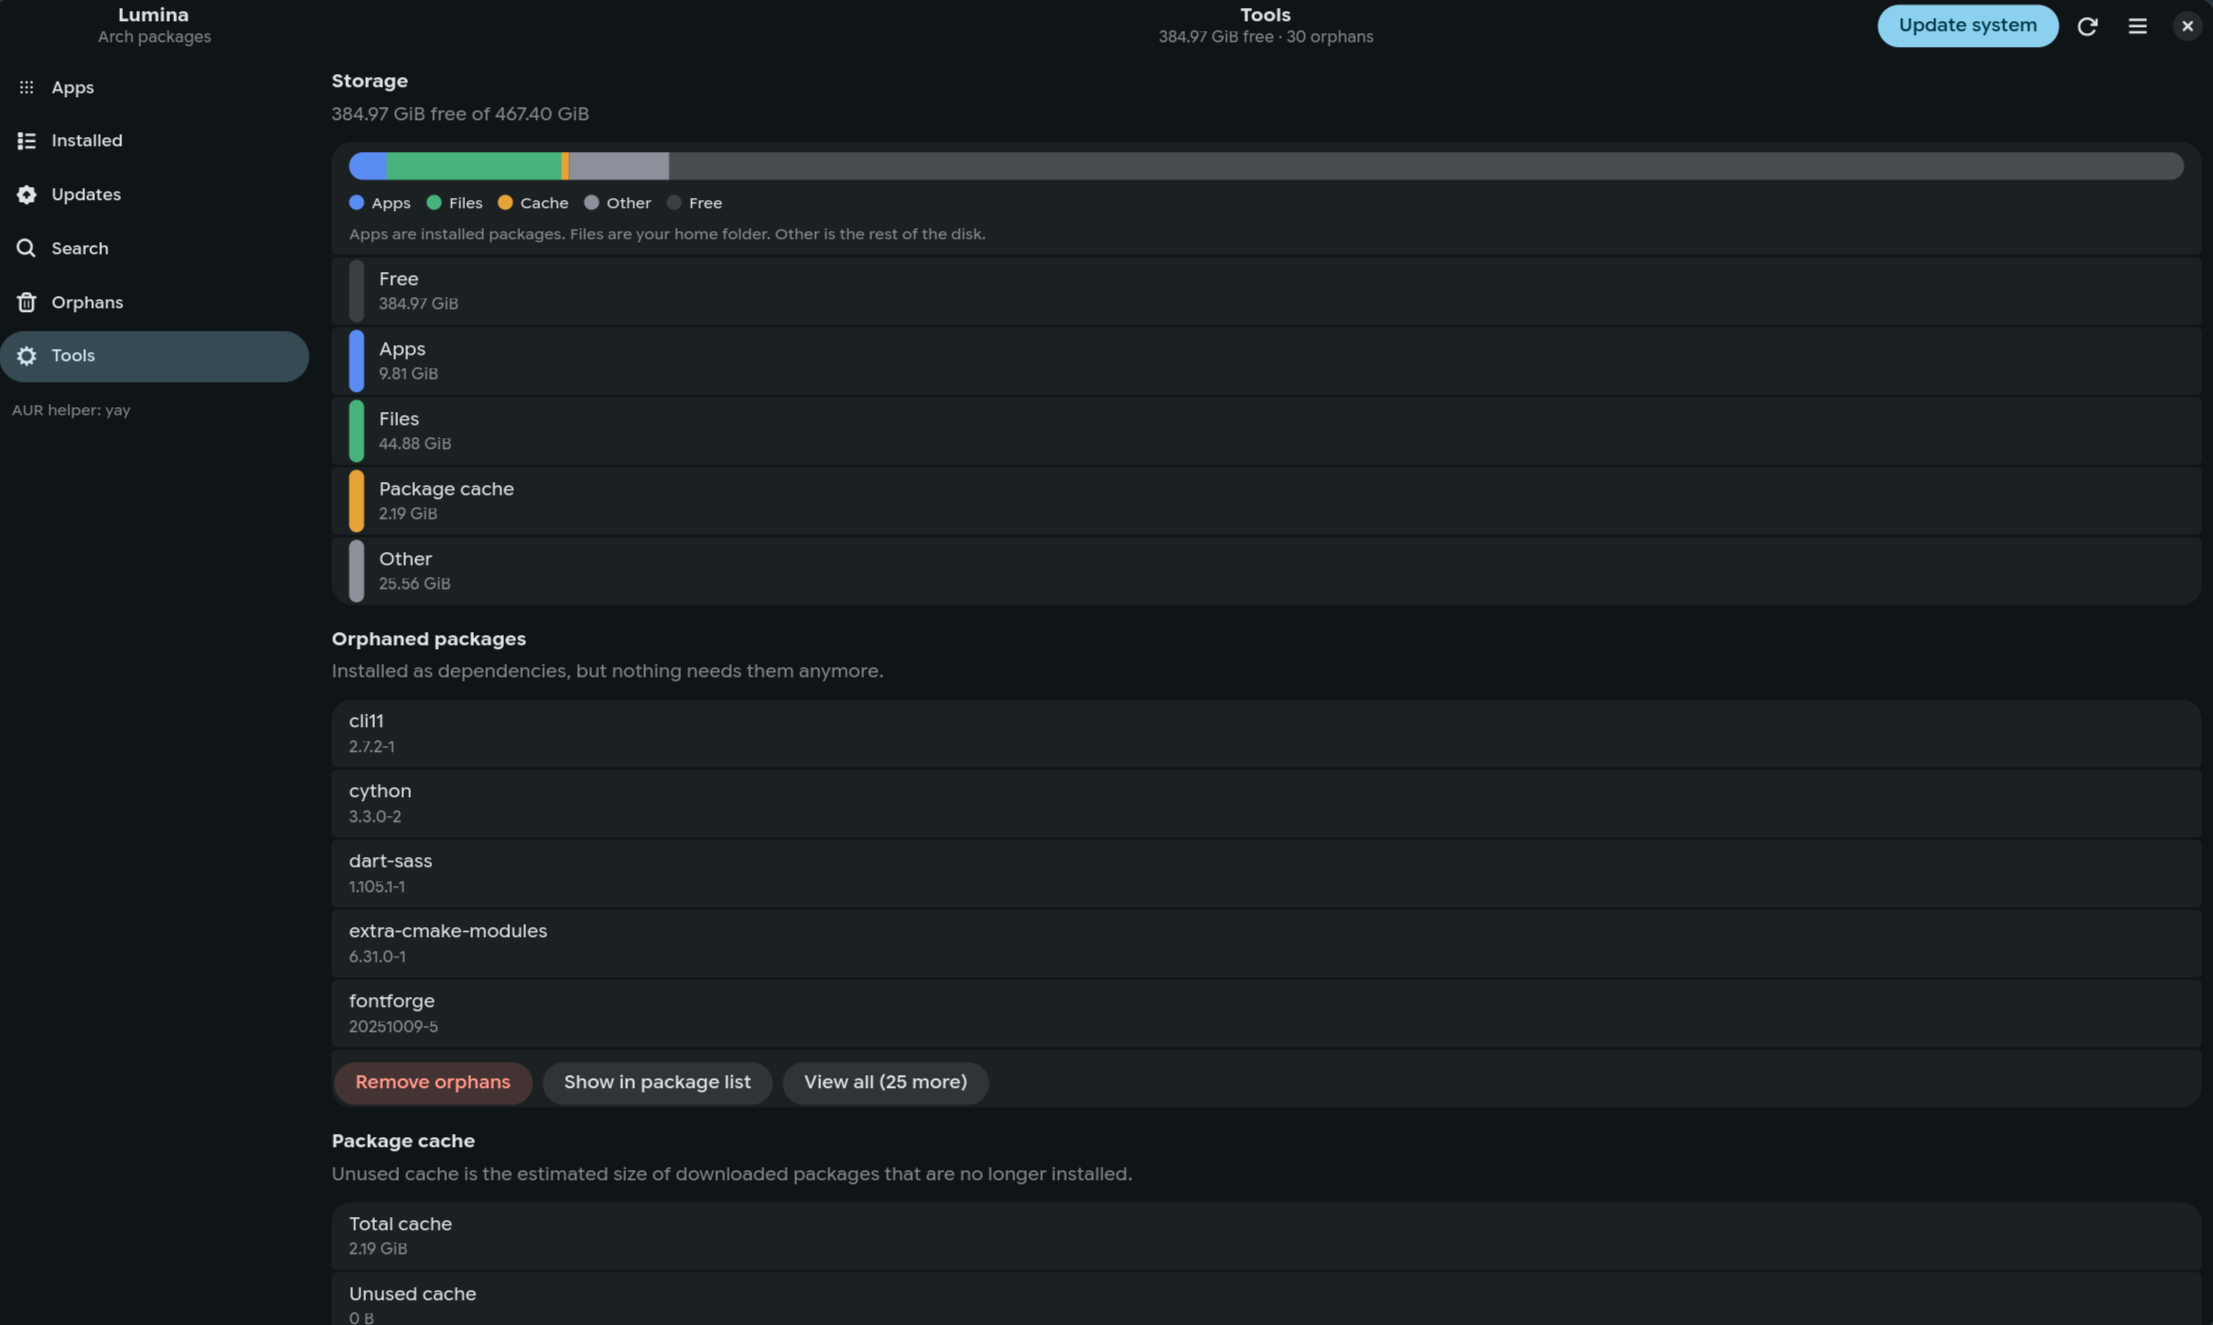Open the hamburger menu icon
The image size is (2213, 1325).
tap(2137, 26)
